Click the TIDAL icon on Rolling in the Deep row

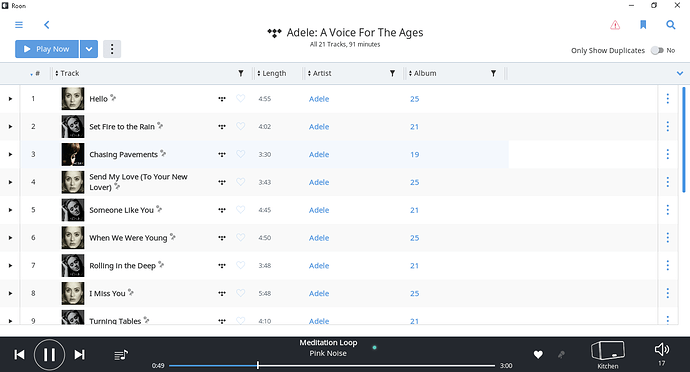222,266
